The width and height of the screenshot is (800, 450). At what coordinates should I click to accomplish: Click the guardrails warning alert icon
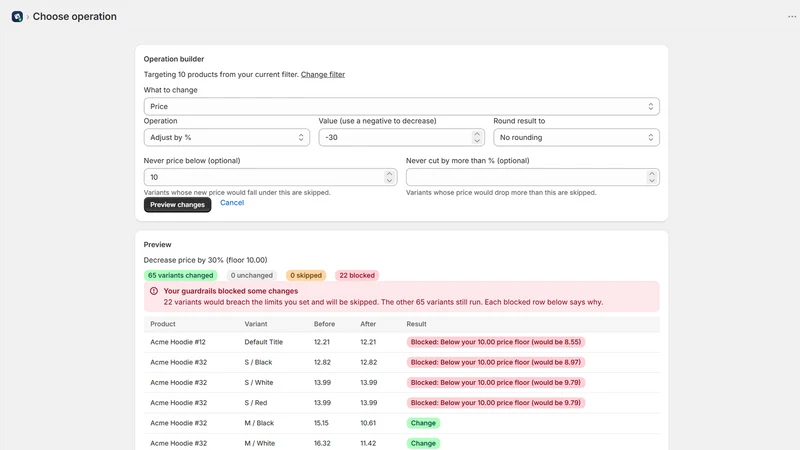pos(154,291)
